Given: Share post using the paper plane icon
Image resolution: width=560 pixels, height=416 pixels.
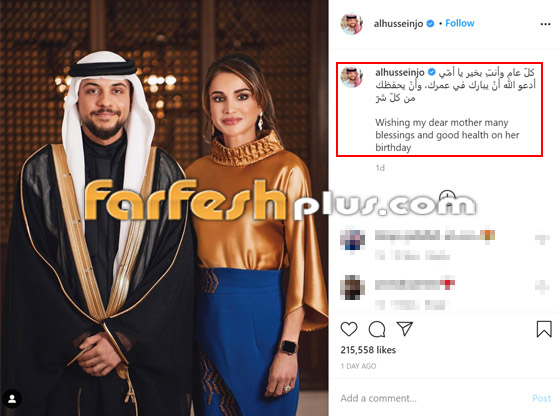Looking at the screenshot, I should click(405, 329).
